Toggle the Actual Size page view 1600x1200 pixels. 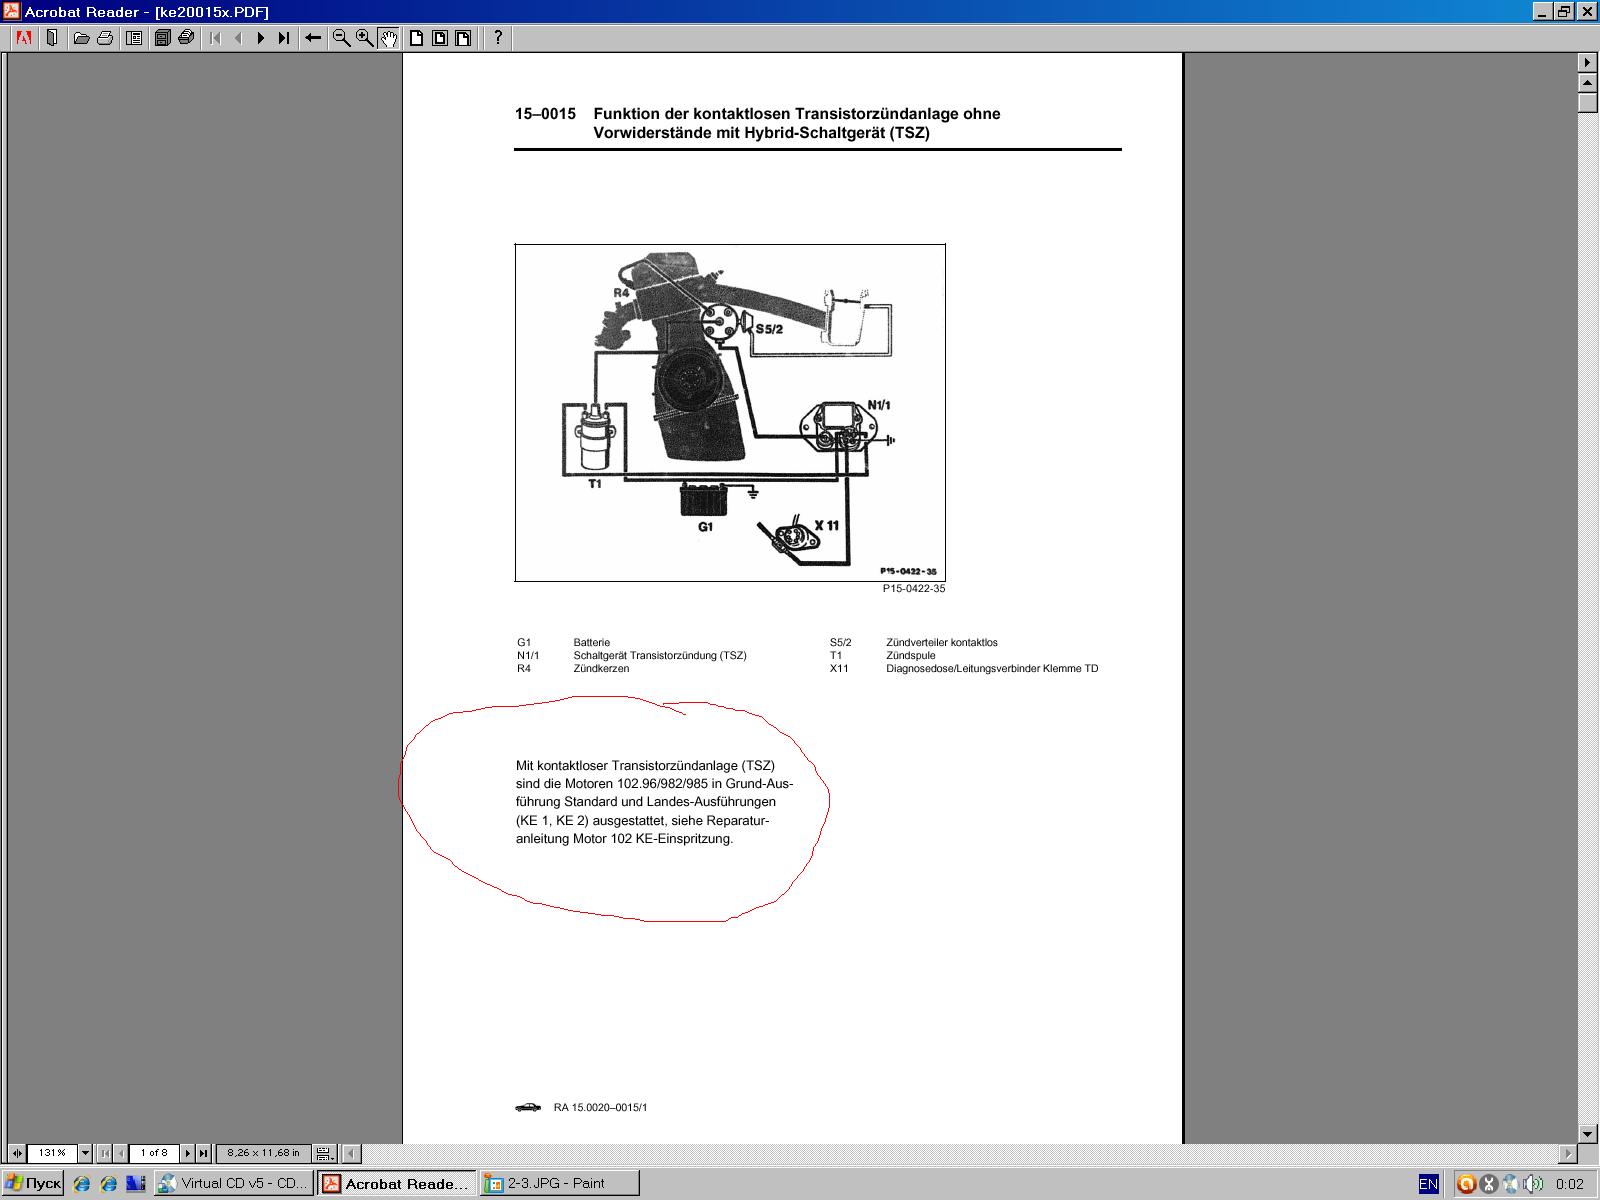416,38
